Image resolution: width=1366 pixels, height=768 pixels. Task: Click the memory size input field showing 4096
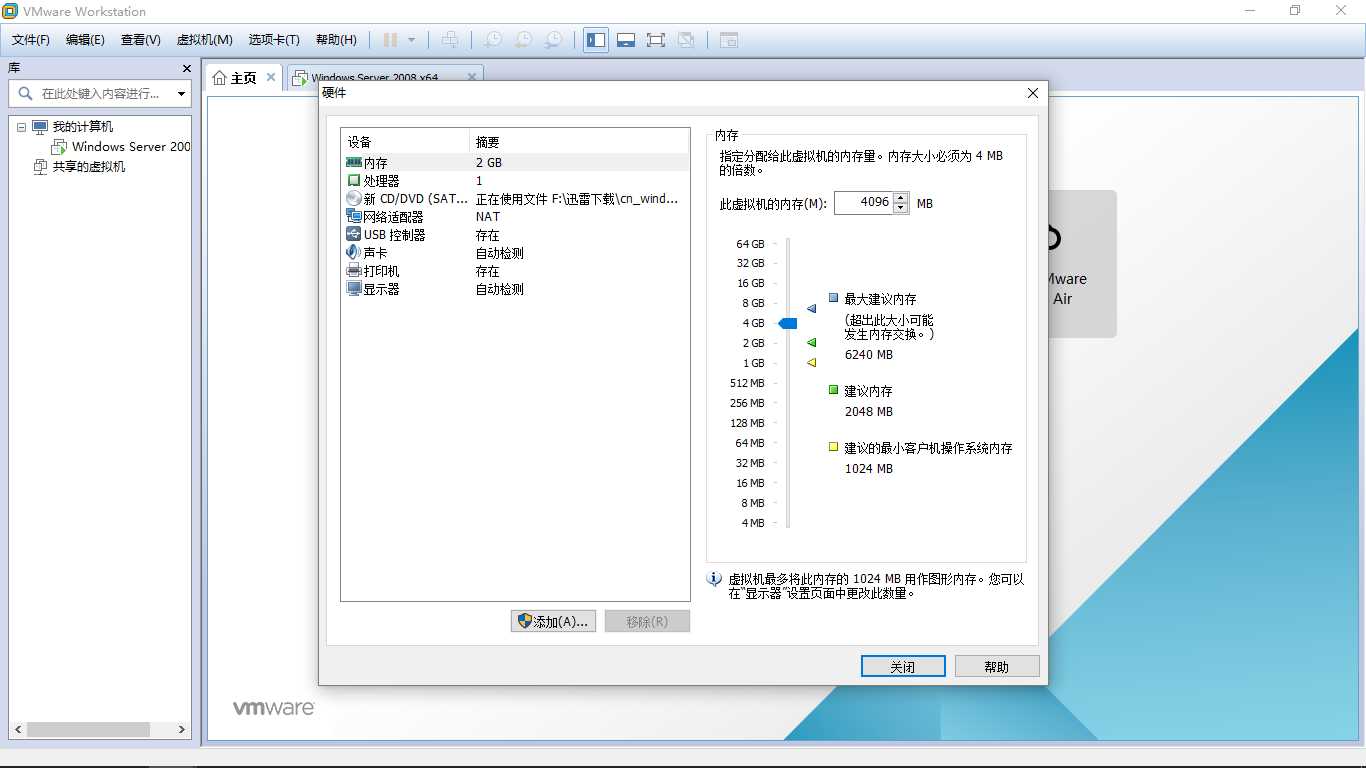pos(864,203)
